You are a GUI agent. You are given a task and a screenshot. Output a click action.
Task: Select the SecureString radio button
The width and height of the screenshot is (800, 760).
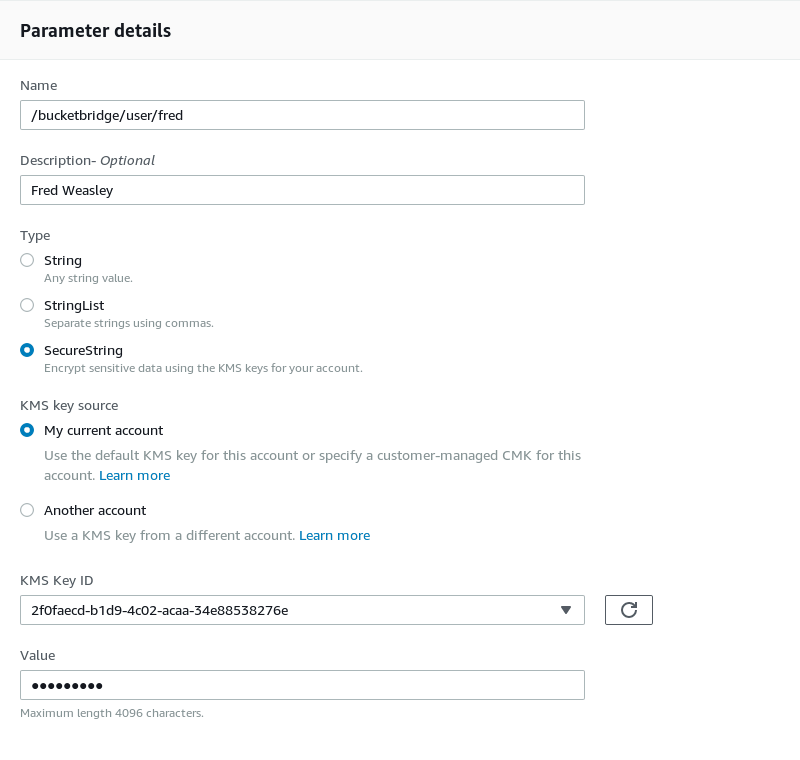(x=27, y=350)
